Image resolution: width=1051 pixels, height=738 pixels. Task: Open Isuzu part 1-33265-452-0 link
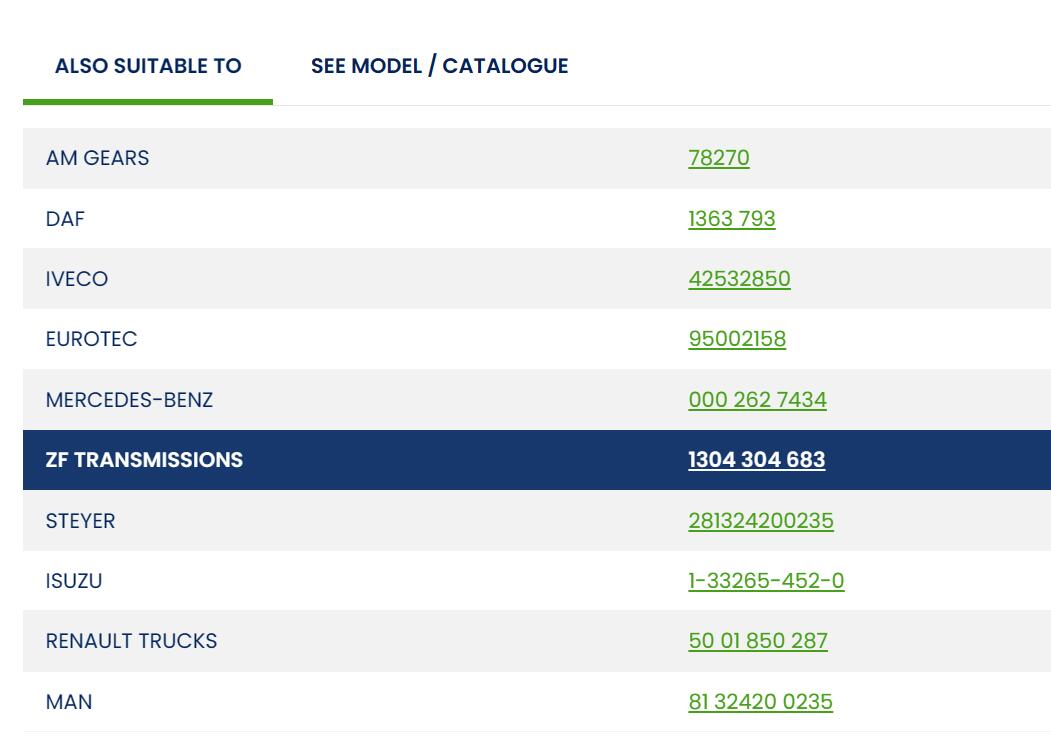766,581
